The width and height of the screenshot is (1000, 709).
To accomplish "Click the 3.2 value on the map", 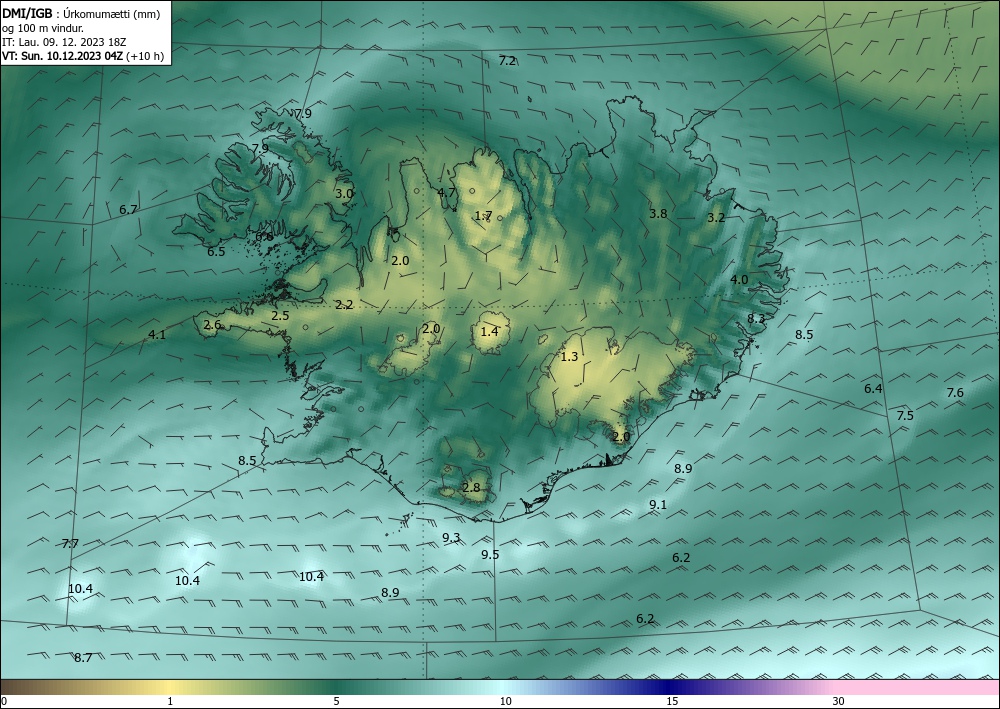I will (x=716, y=217).
